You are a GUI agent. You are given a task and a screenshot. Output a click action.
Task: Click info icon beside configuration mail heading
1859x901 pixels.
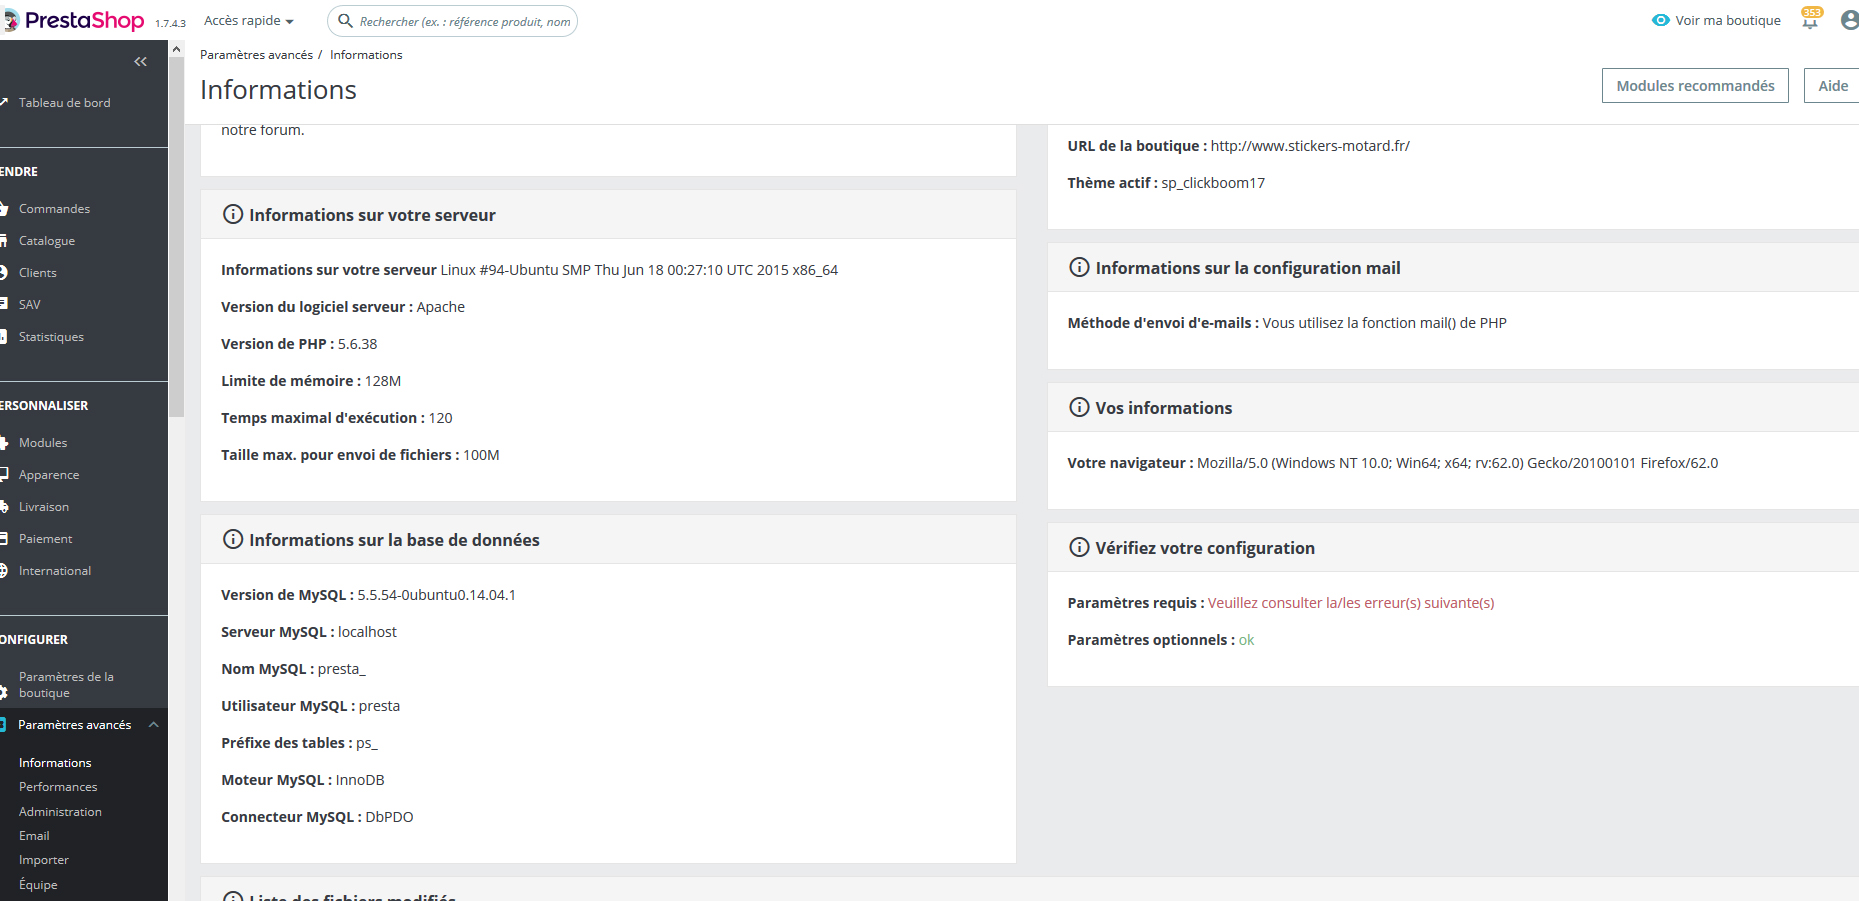click(1079, 268)
